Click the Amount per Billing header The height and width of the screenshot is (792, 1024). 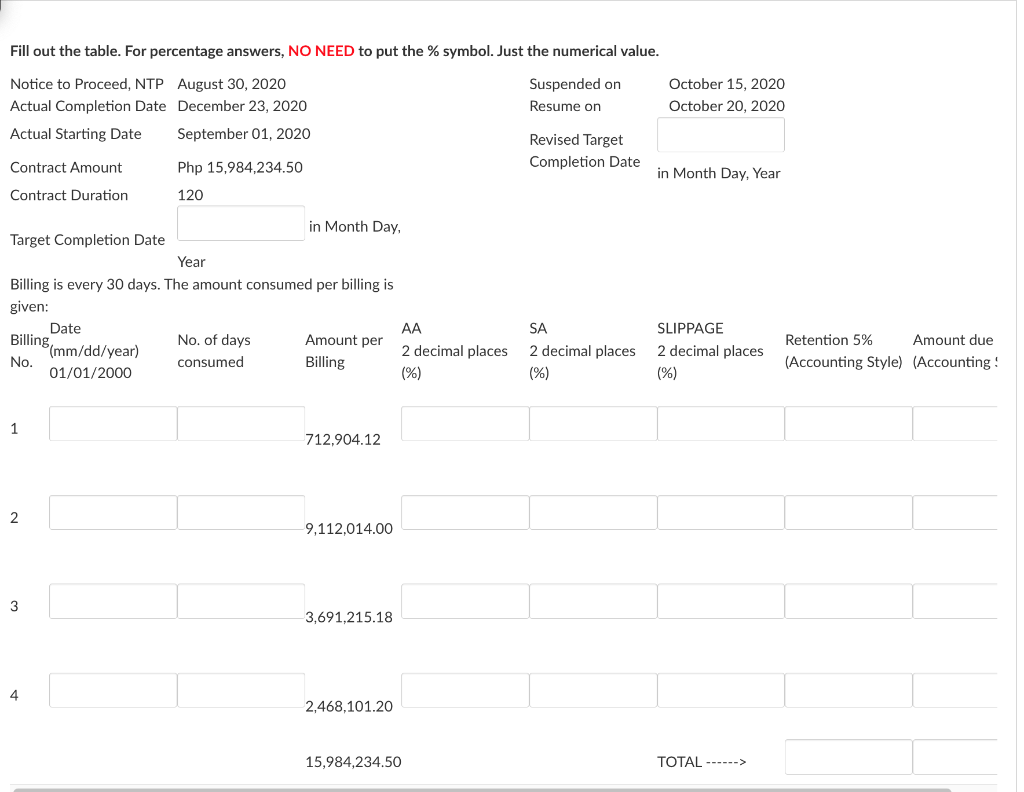344,351
